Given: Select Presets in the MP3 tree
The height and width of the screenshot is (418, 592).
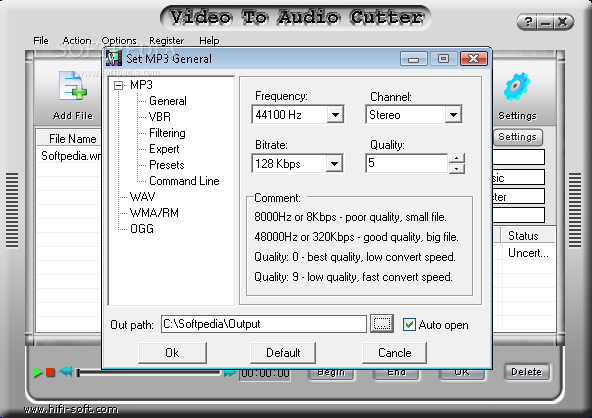Looking at the screenshot, I should (x=166, y=165).
